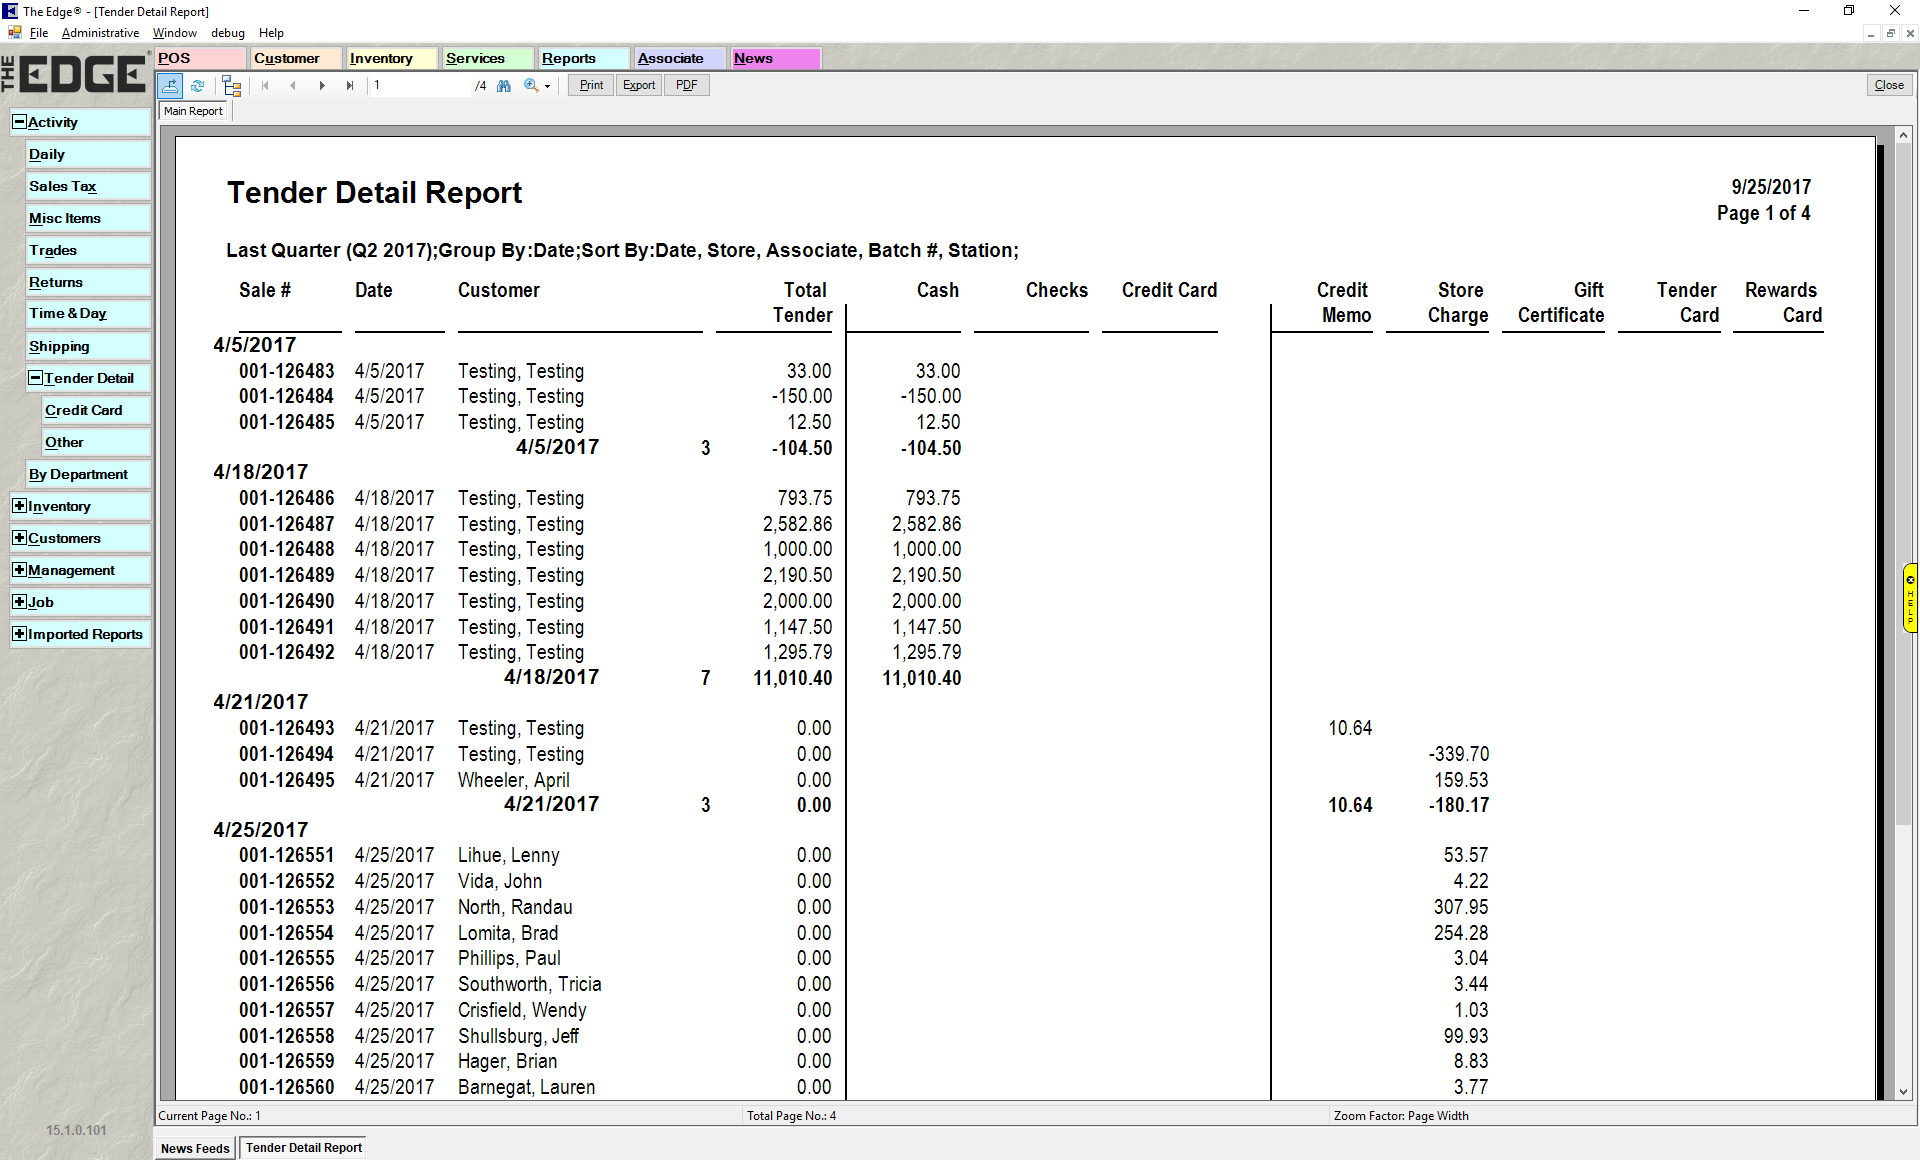This screenshot has height=1160, width=1920.
Task: Expand the Customers sidebar section
Action: click(x=19, y=538)
